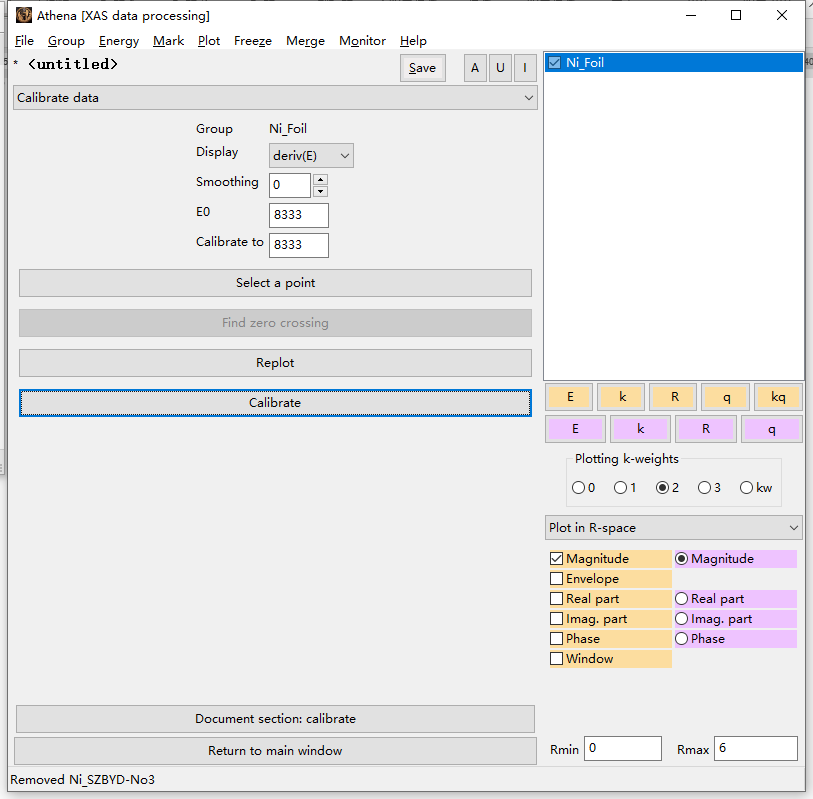Click the Calibrate to input field
This screenshot has width=813, height=799.
coord(298,245)
